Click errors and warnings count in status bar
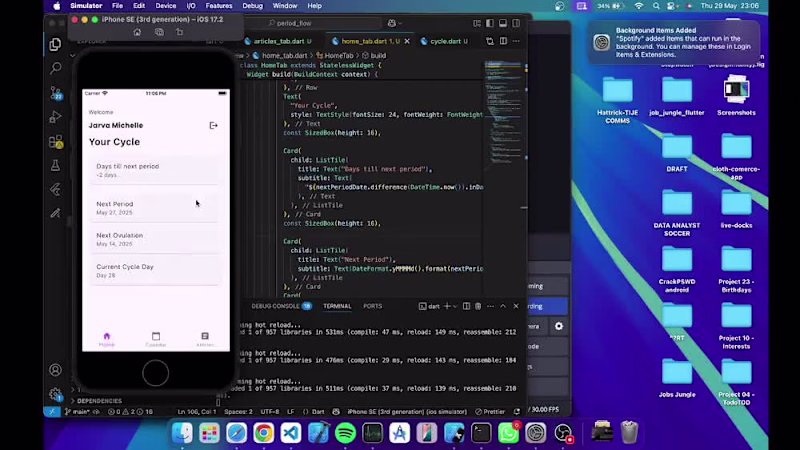 click(130, 412)
